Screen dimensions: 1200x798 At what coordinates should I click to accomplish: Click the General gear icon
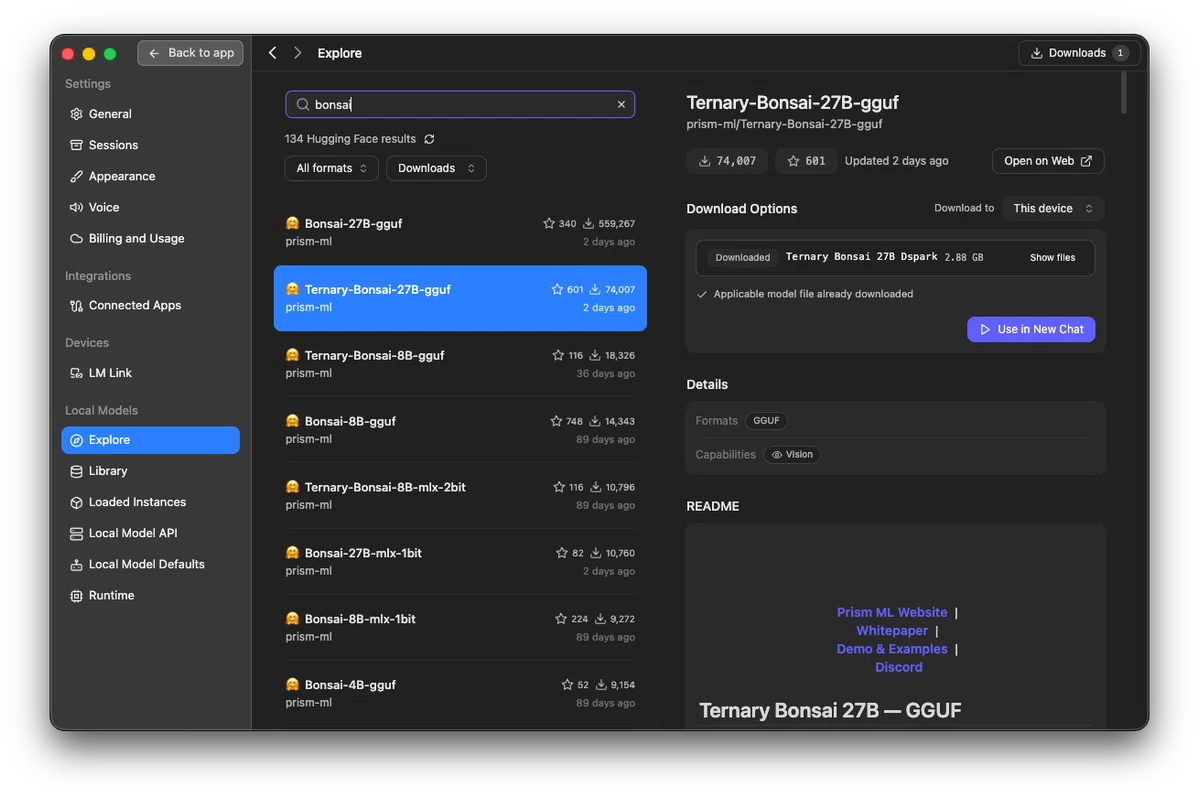(76, 114)
